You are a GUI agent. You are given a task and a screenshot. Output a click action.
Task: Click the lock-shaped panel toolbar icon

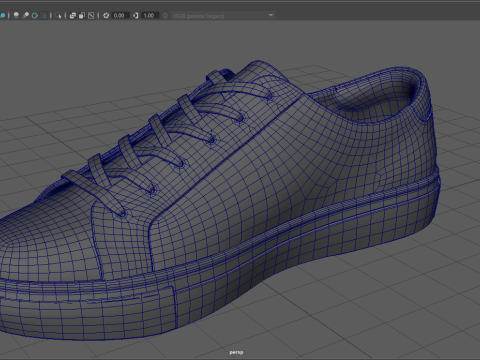tap(82, 15)
